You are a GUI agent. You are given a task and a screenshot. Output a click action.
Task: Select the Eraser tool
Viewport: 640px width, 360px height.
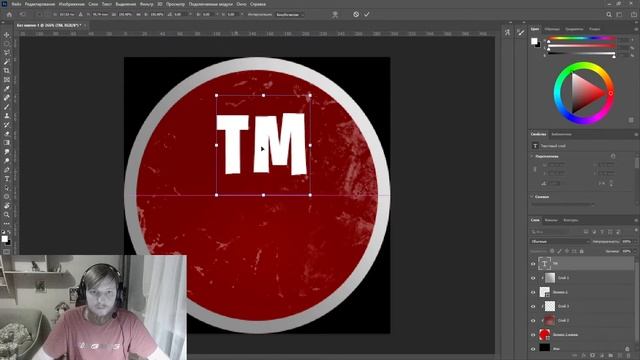(7, 134)
